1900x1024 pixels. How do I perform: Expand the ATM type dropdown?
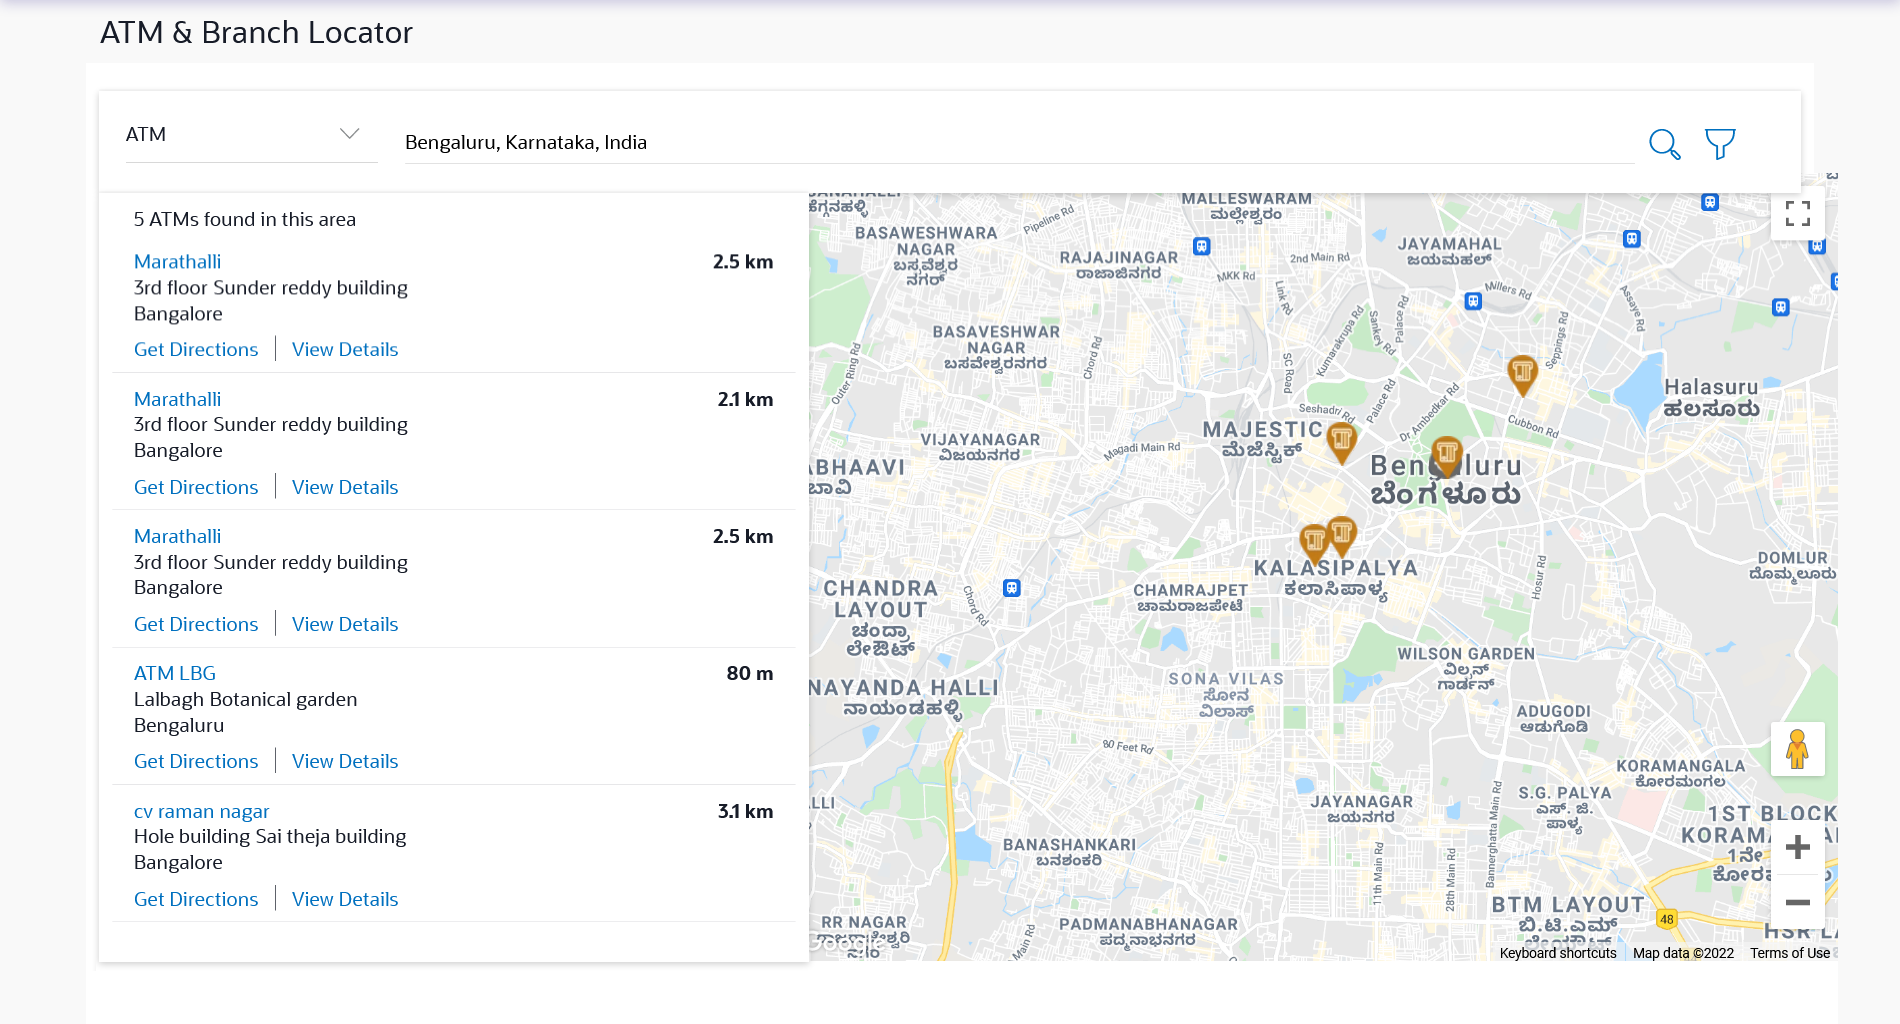point(251,134)
